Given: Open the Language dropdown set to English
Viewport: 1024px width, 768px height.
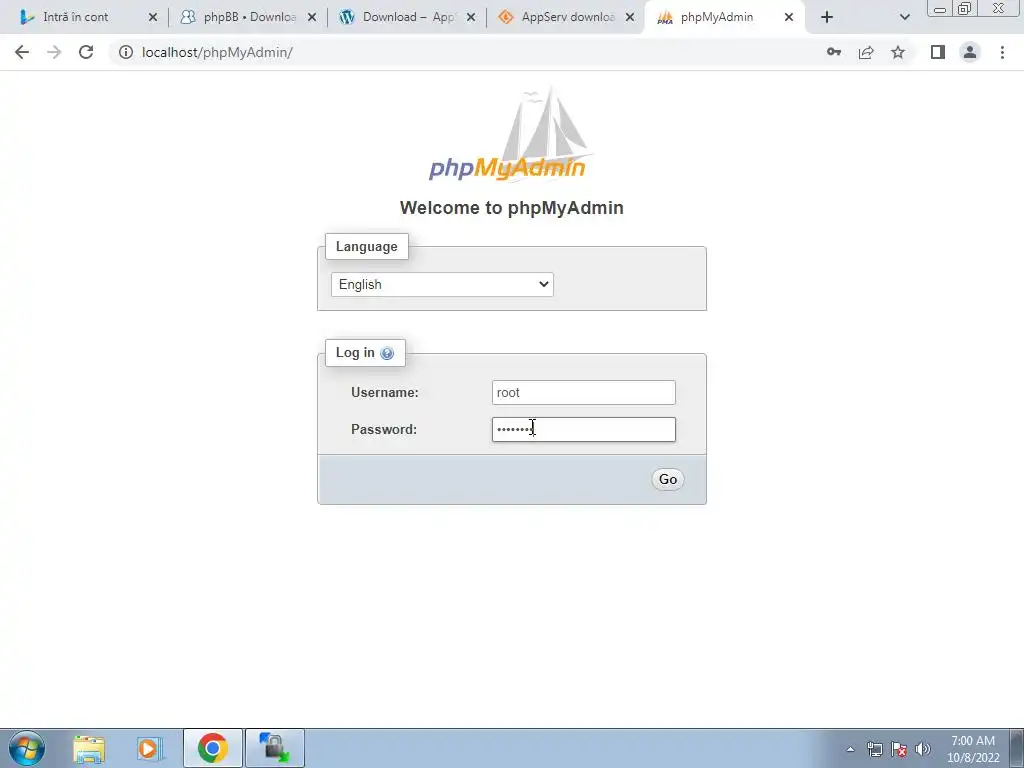Looking at the screenshot, I should [x=442, y=285].
